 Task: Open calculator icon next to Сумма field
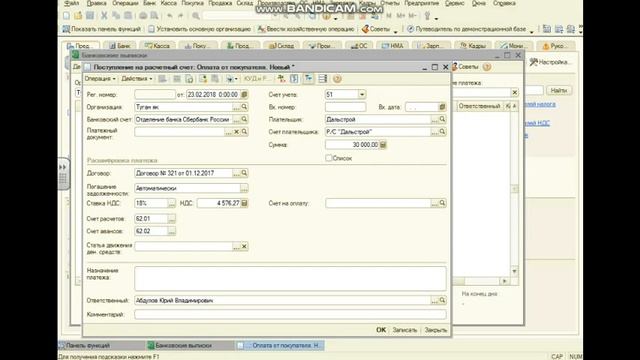tap(383, 144)
